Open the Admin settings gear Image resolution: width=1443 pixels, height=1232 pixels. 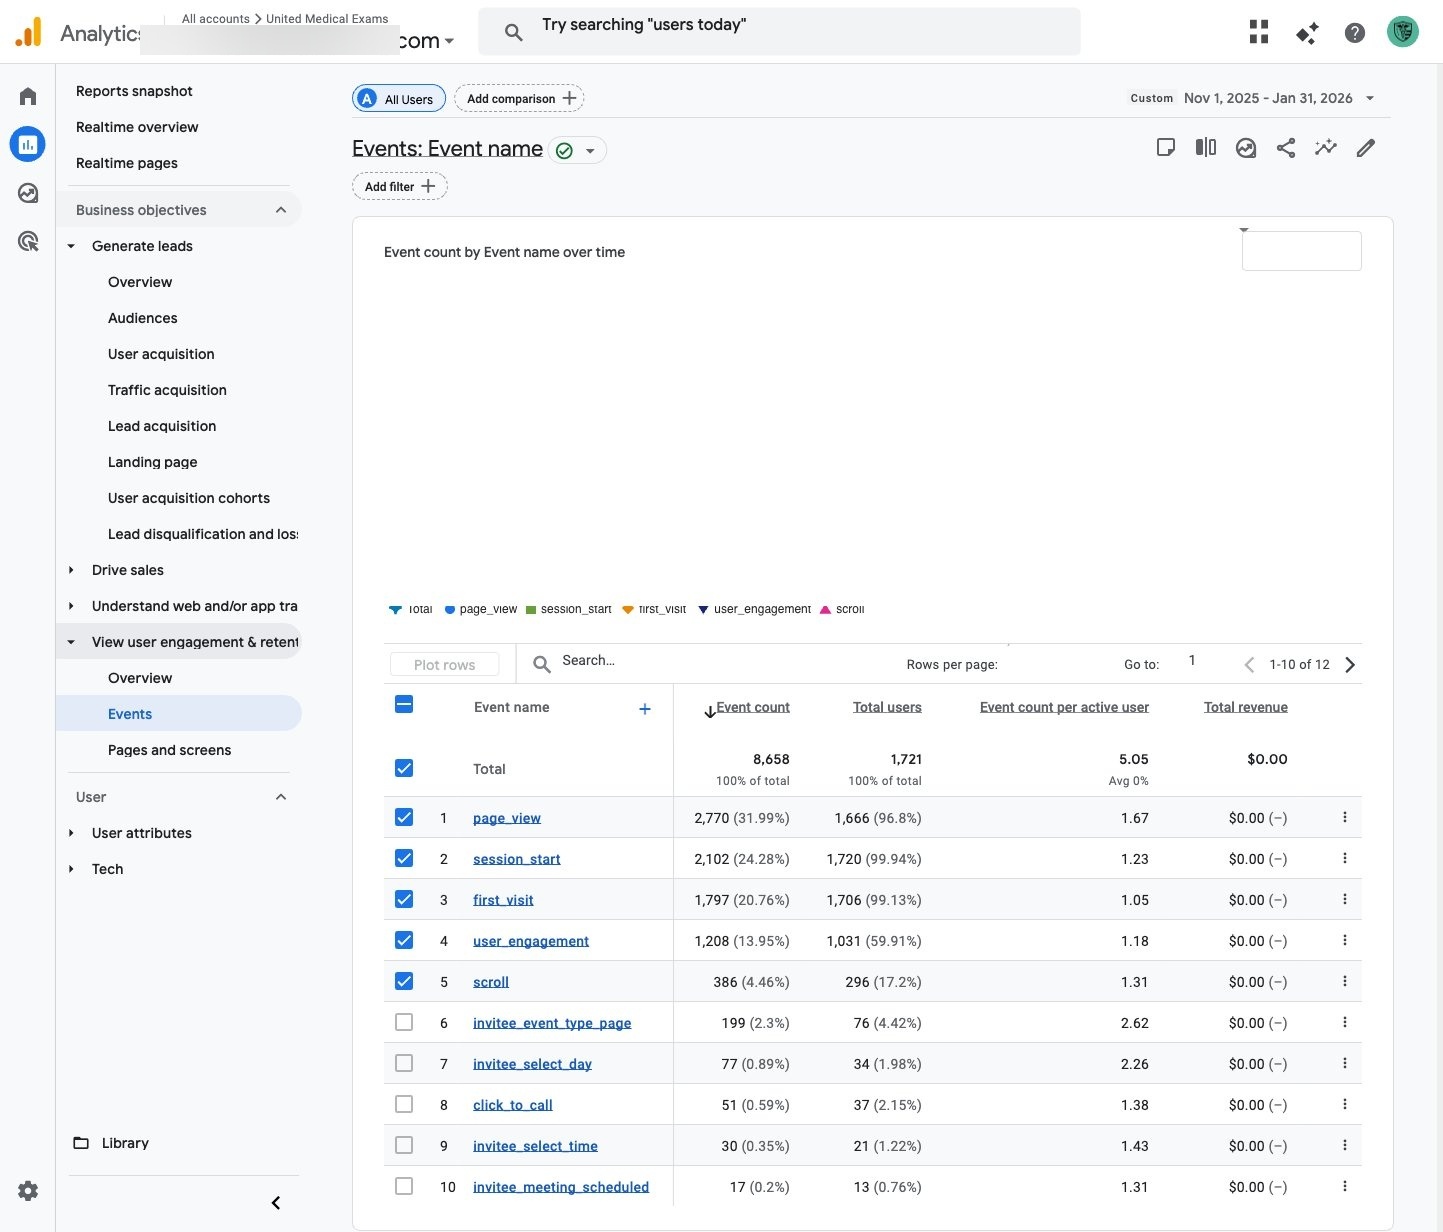click(x=28, y=1191)
